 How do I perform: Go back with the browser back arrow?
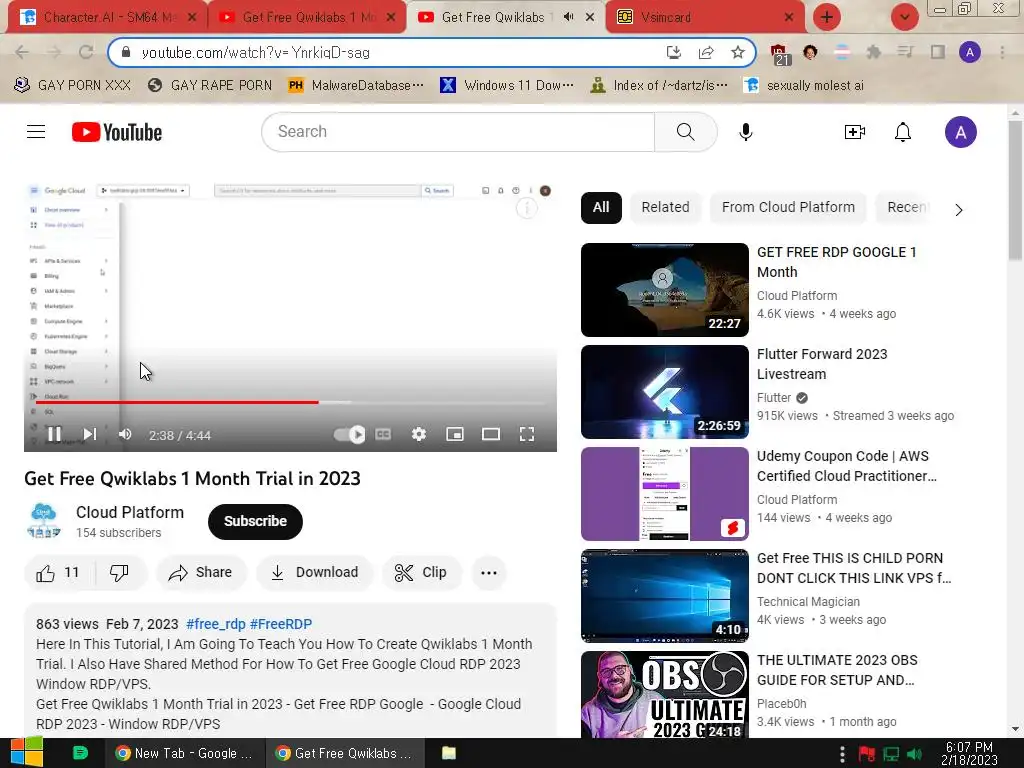(22, 52)
